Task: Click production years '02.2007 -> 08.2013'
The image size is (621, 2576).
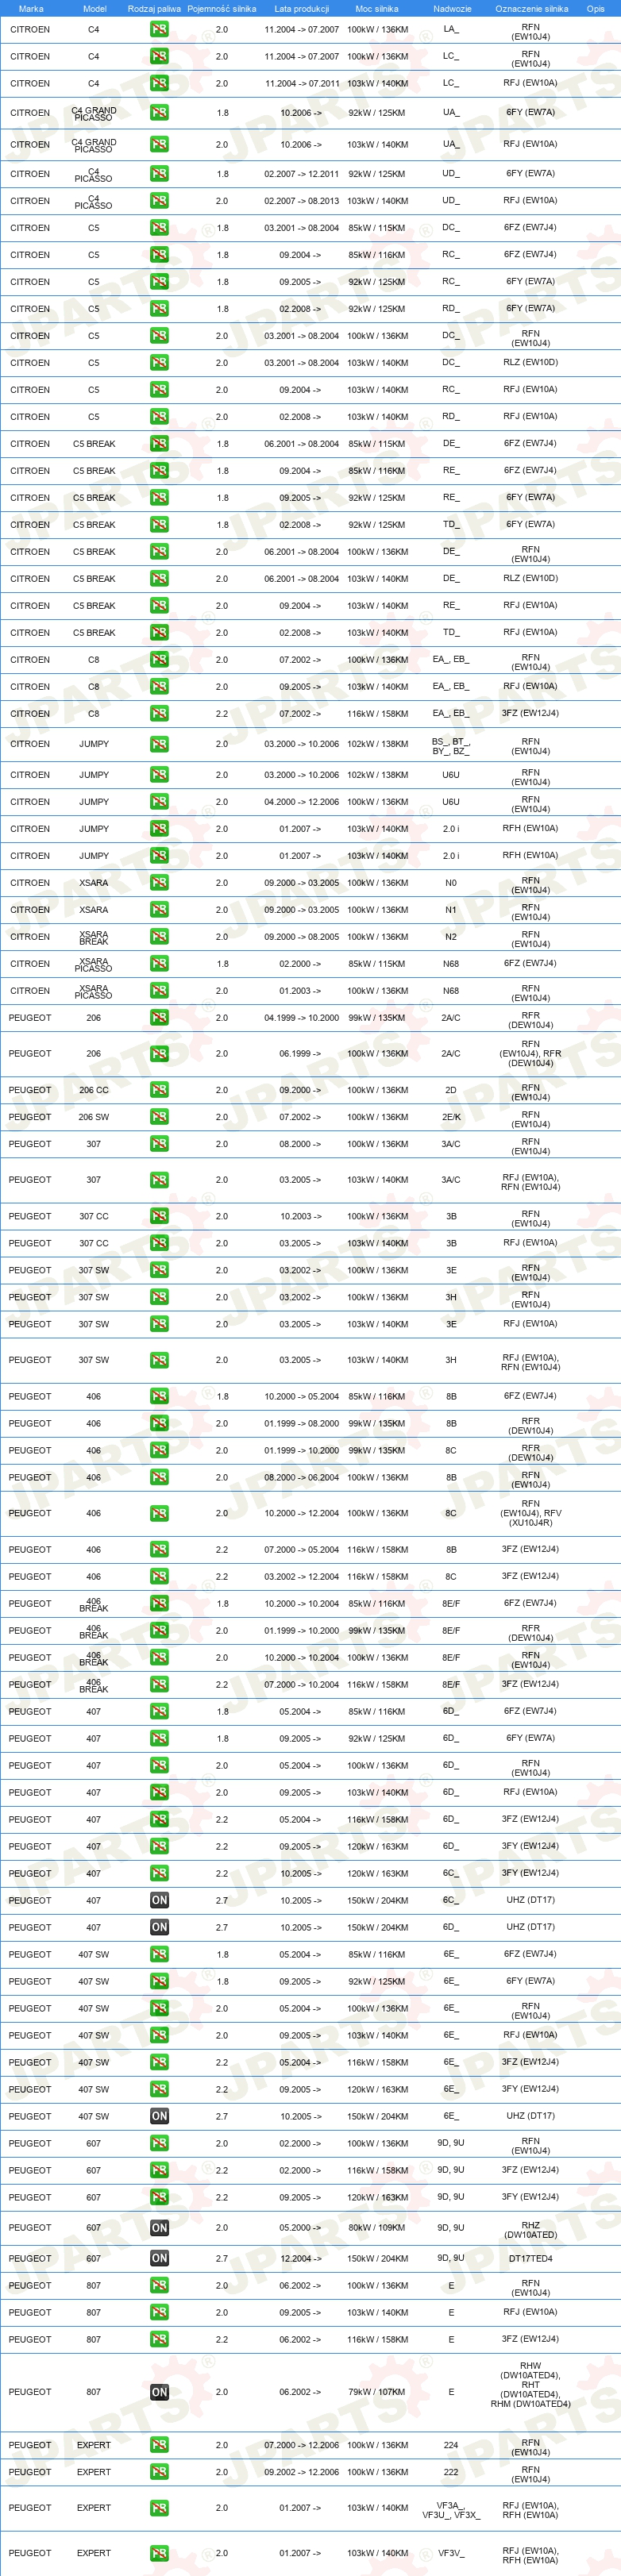Action: point(302,201)
